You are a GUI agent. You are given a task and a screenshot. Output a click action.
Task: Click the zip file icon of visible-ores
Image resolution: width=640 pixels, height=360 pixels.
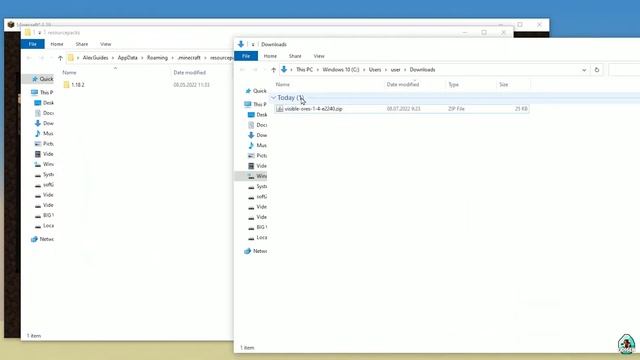point(280,109)
